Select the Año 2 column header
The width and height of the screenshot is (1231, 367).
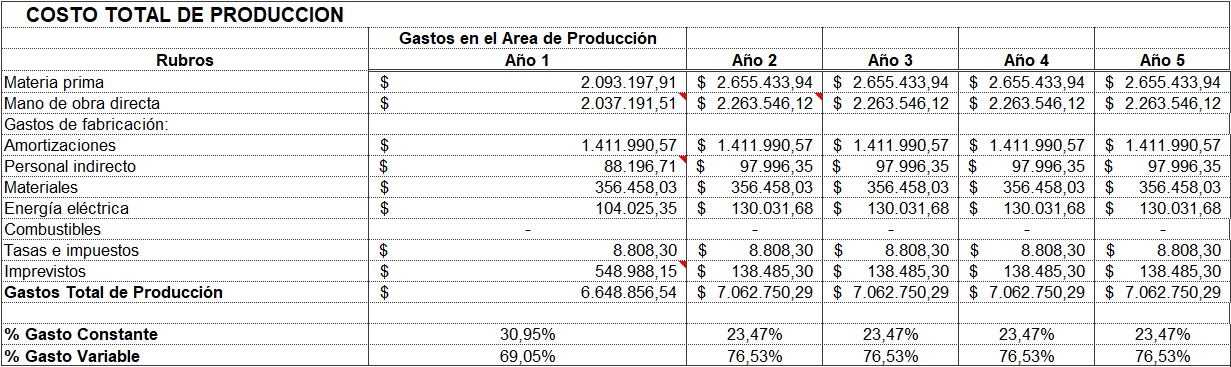755,60
